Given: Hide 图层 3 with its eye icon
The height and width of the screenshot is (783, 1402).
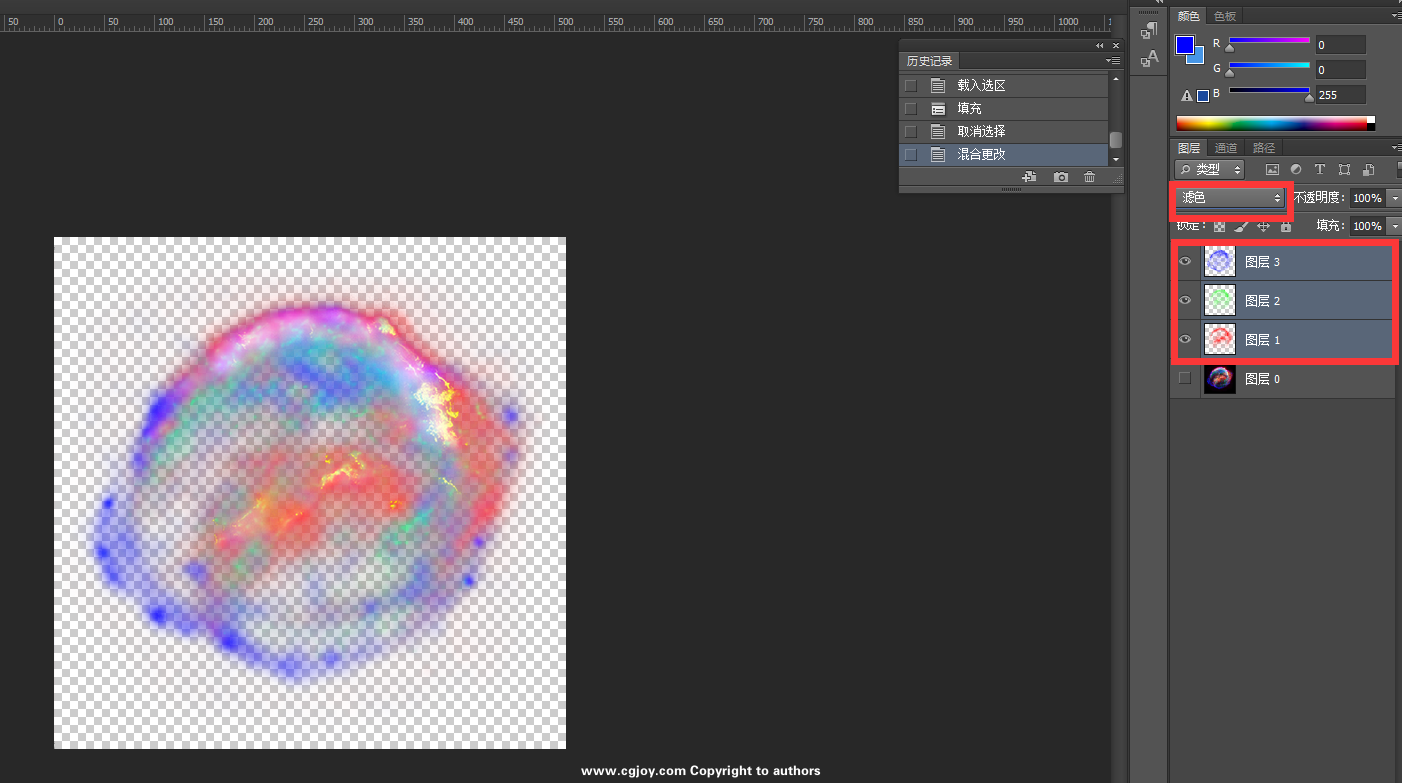Looking at the screenshot, I should [1186, 262].
